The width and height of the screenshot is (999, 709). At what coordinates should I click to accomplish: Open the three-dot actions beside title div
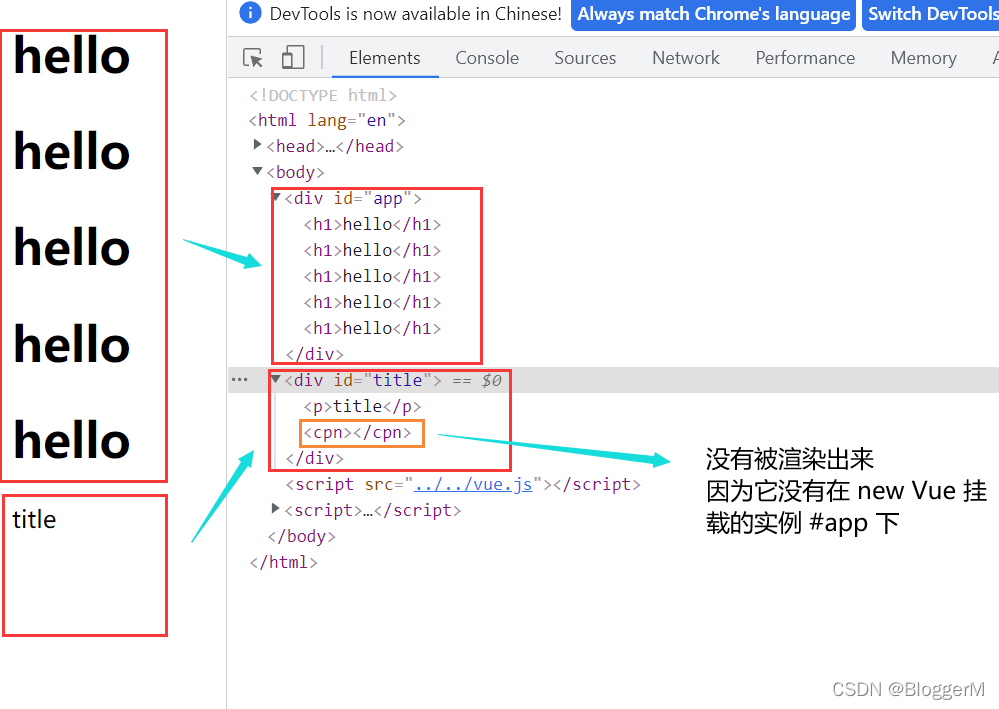(x=240, y=380)
